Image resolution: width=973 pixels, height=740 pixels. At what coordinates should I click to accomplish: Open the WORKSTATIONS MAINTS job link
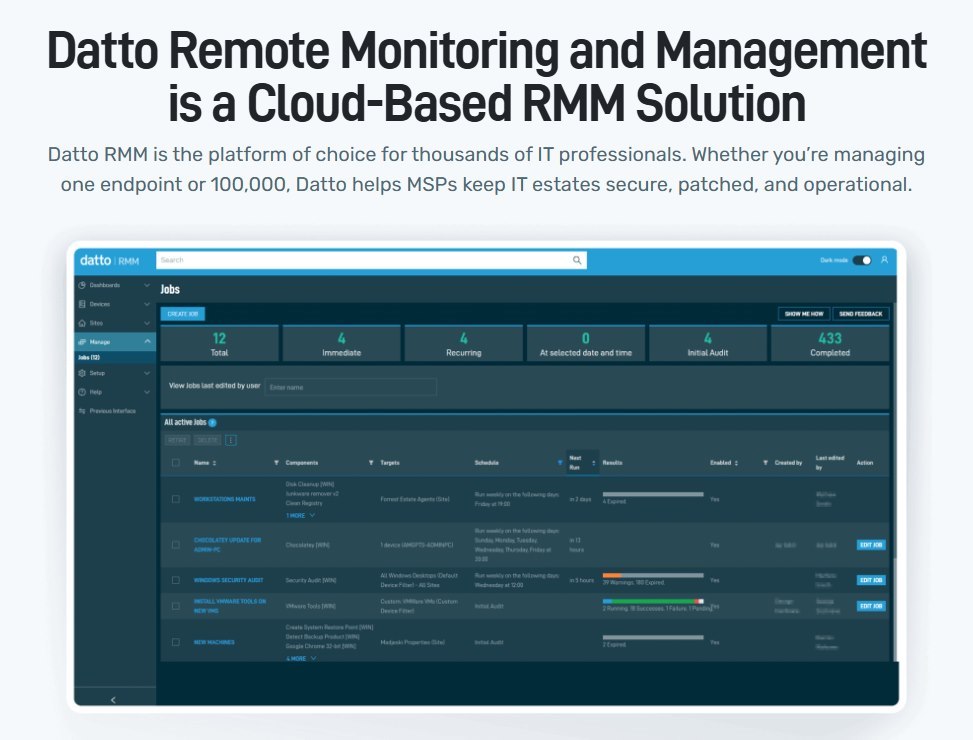pos(225,497)
